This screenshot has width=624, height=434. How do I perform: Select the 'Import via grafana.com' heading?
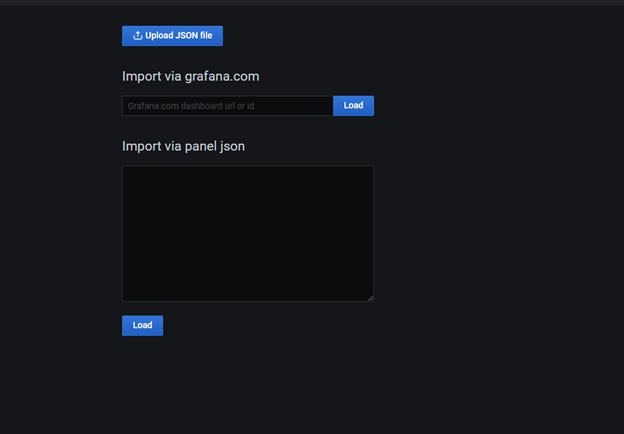coord(191,76)
